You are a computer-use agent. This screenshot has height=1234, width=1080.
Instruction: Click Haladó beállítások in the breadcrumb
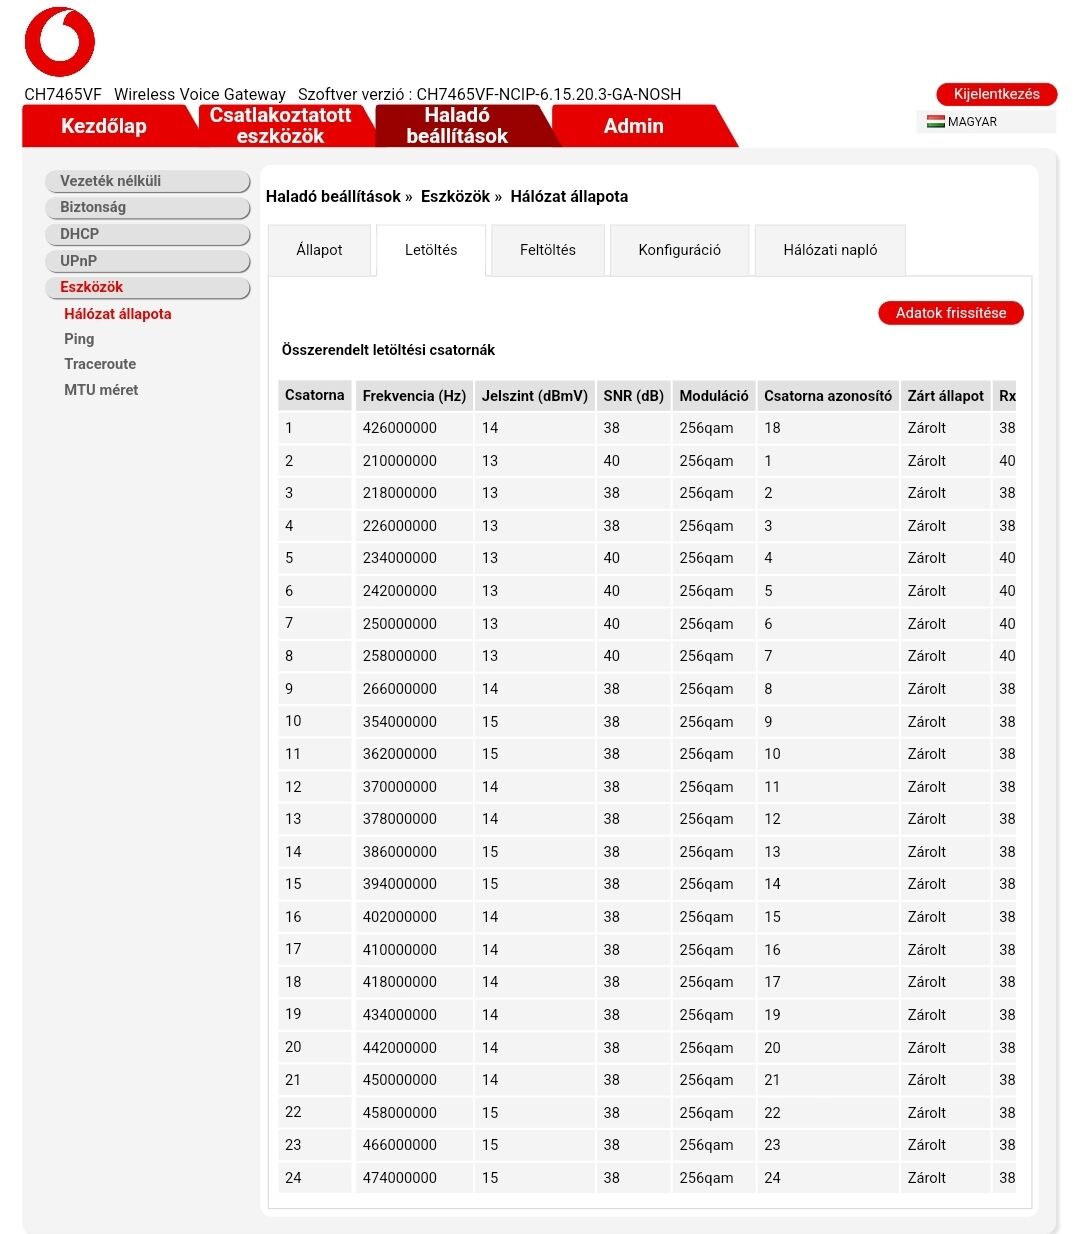333,197
